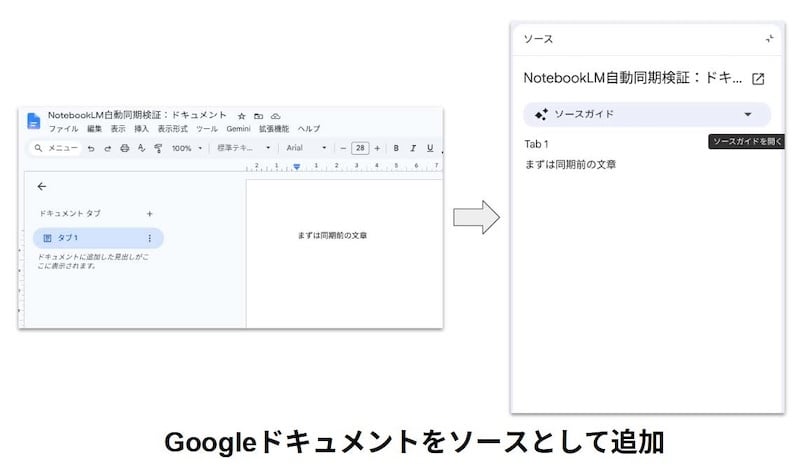Open the 表示 menu
This screenshot has height=465, width=804.
(x=118, y=129)
